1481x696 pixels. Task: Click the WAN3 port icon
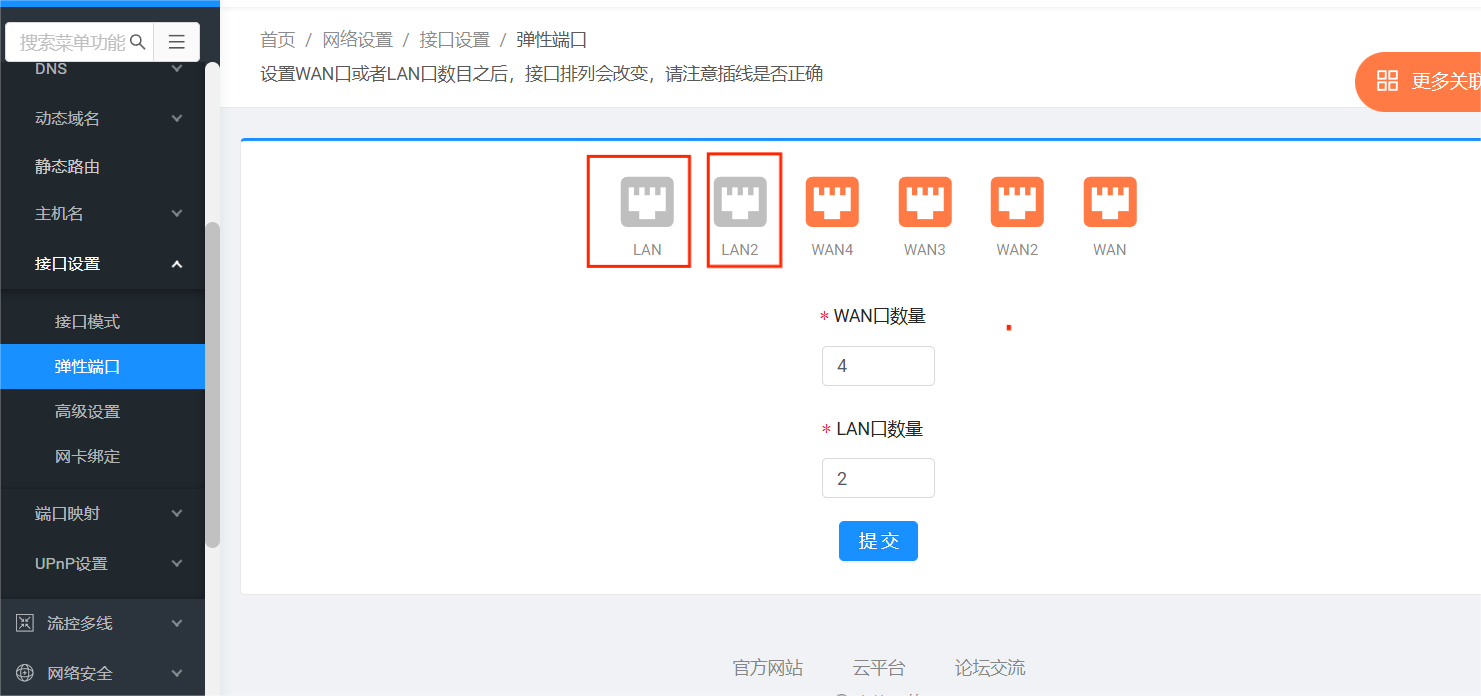(924, 201)
